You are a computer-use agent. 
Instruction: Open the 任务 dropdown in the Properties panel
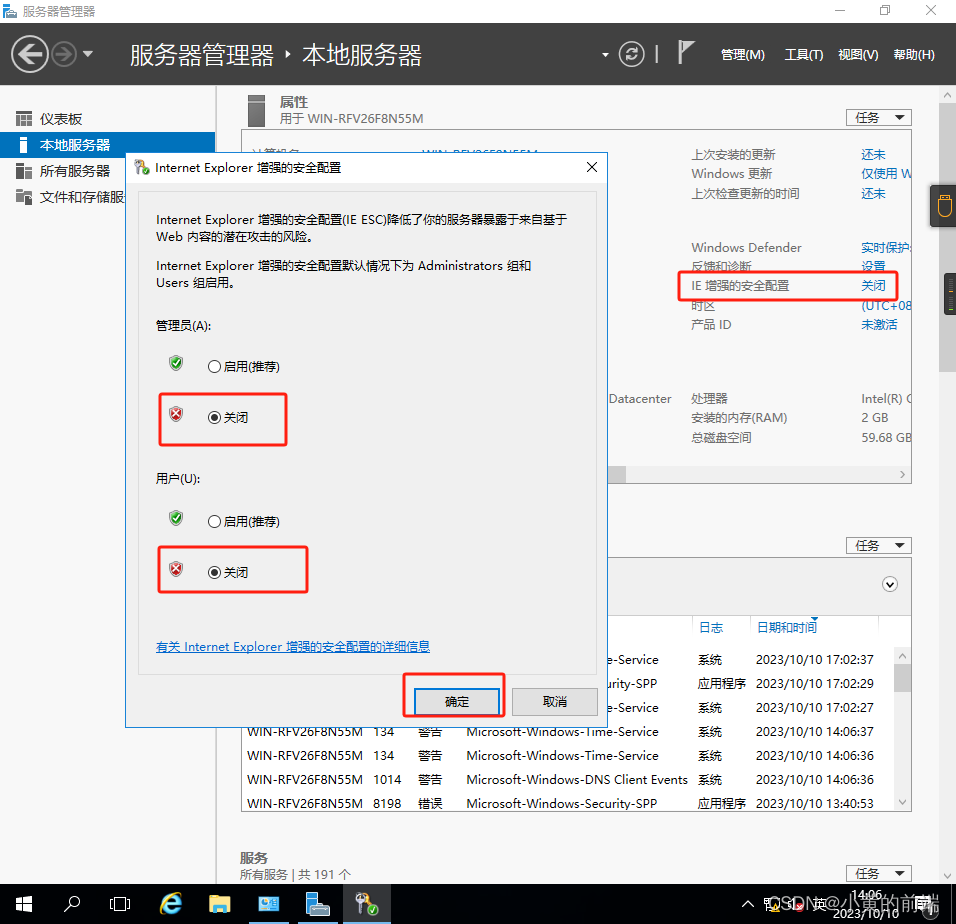[x=878, y=117]
